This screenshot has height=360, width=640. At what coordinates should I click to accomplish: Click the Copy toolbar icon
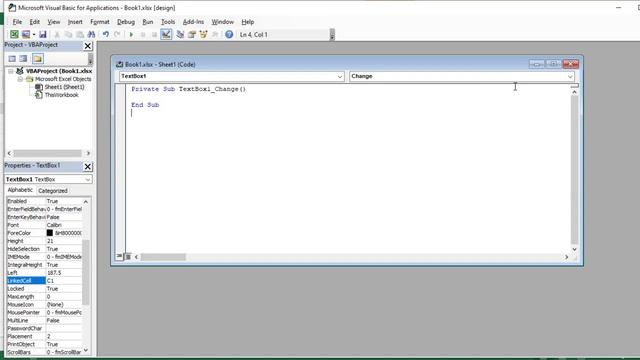click(x=69, y=35)
